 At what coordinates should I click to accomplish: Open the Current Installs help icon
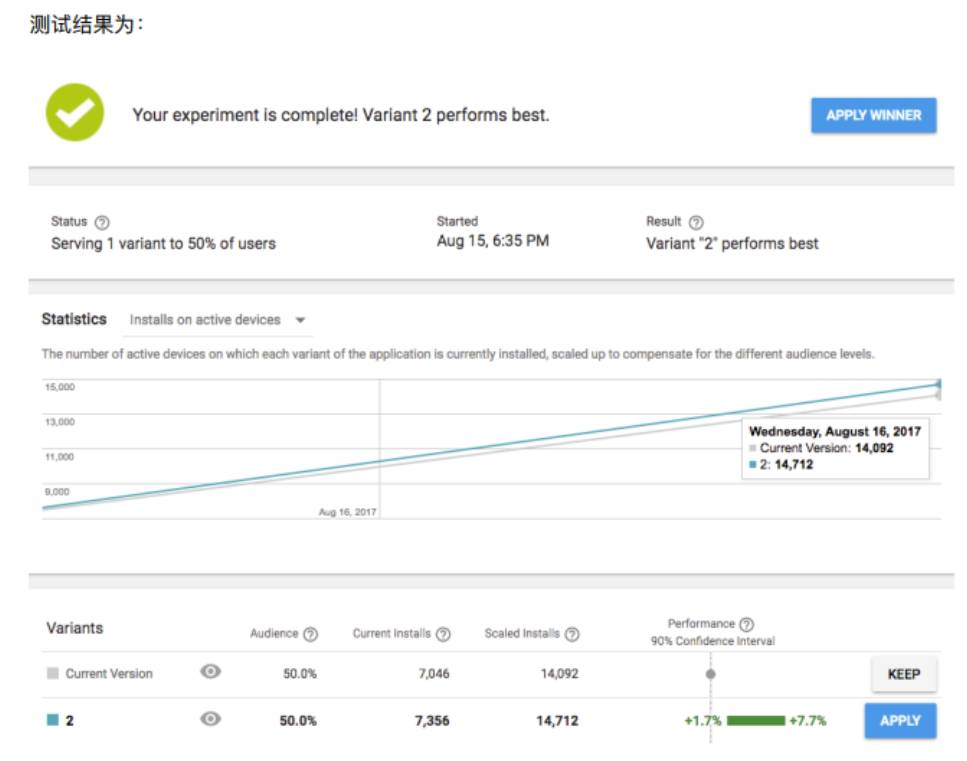pyautogui.click(x=443, y=634)
